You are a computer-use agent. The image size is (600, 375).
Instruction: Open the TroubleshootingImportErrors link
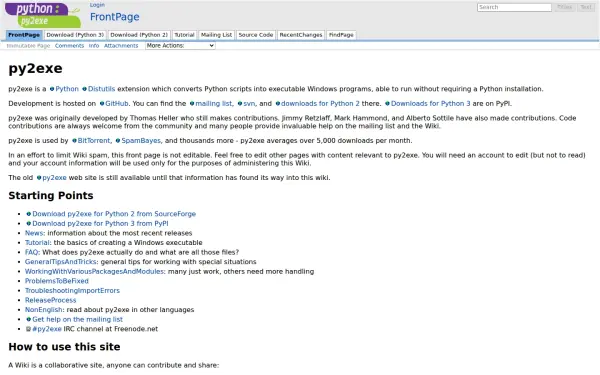coord(72,290)
